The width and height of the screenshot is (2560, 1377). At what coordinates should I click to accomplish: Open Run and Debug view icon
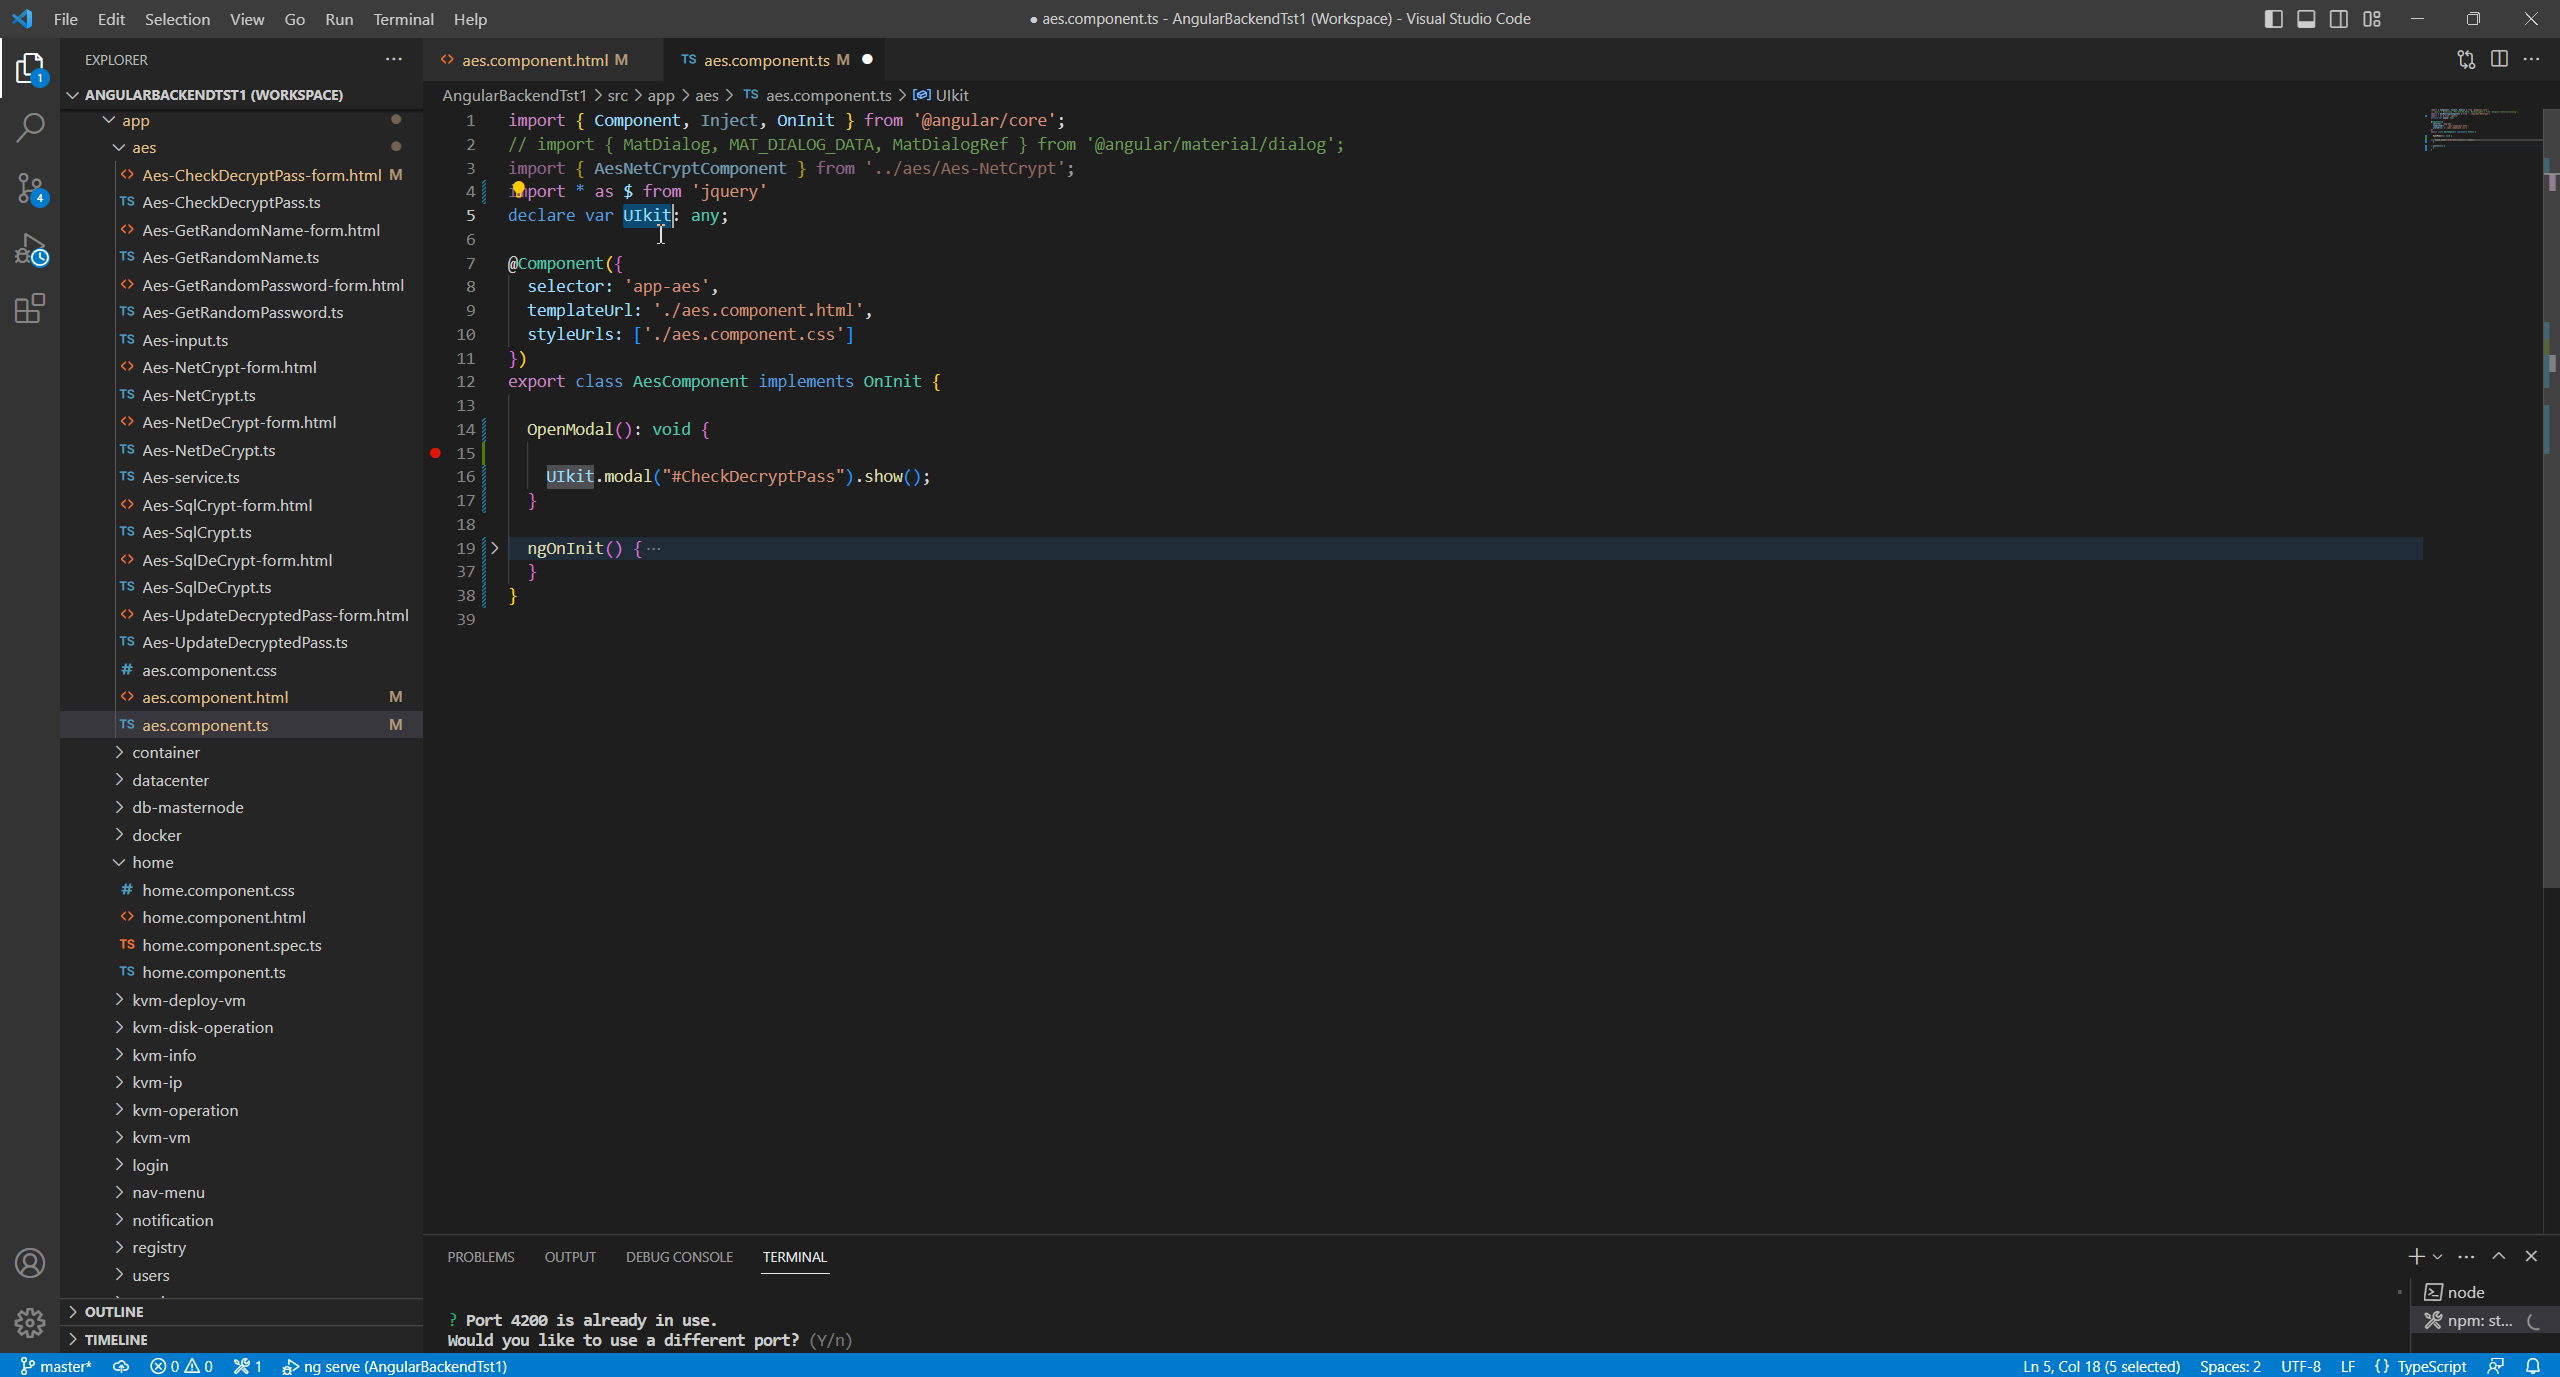pyautogui.click(x=30, y=248)
